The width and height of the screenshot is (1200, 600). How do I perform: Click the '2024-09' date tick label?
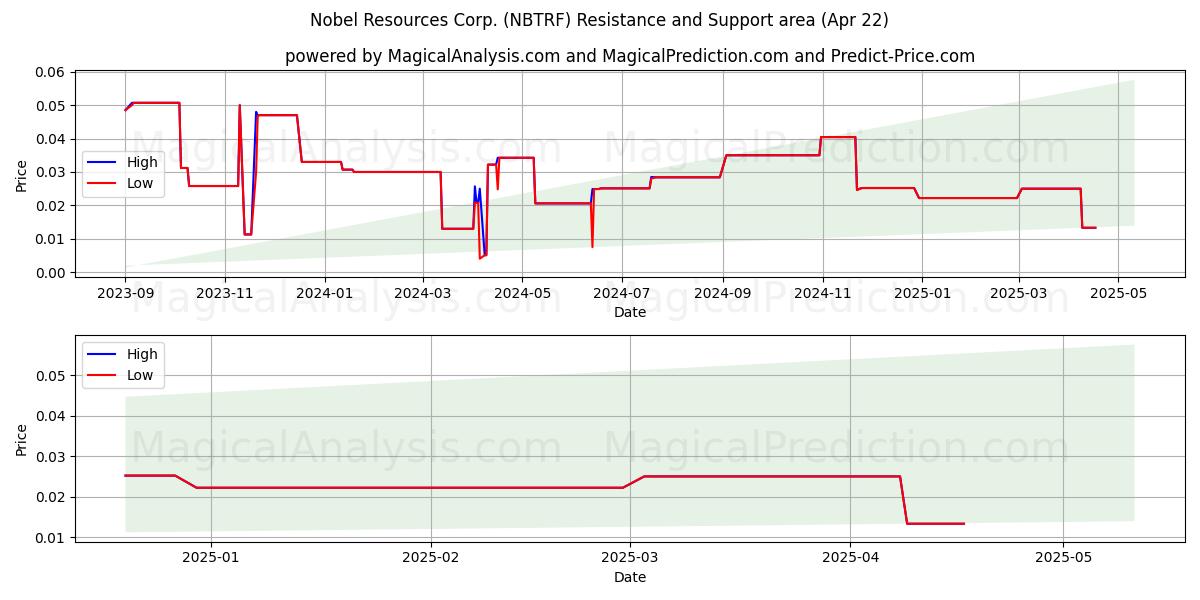(722, 295)
